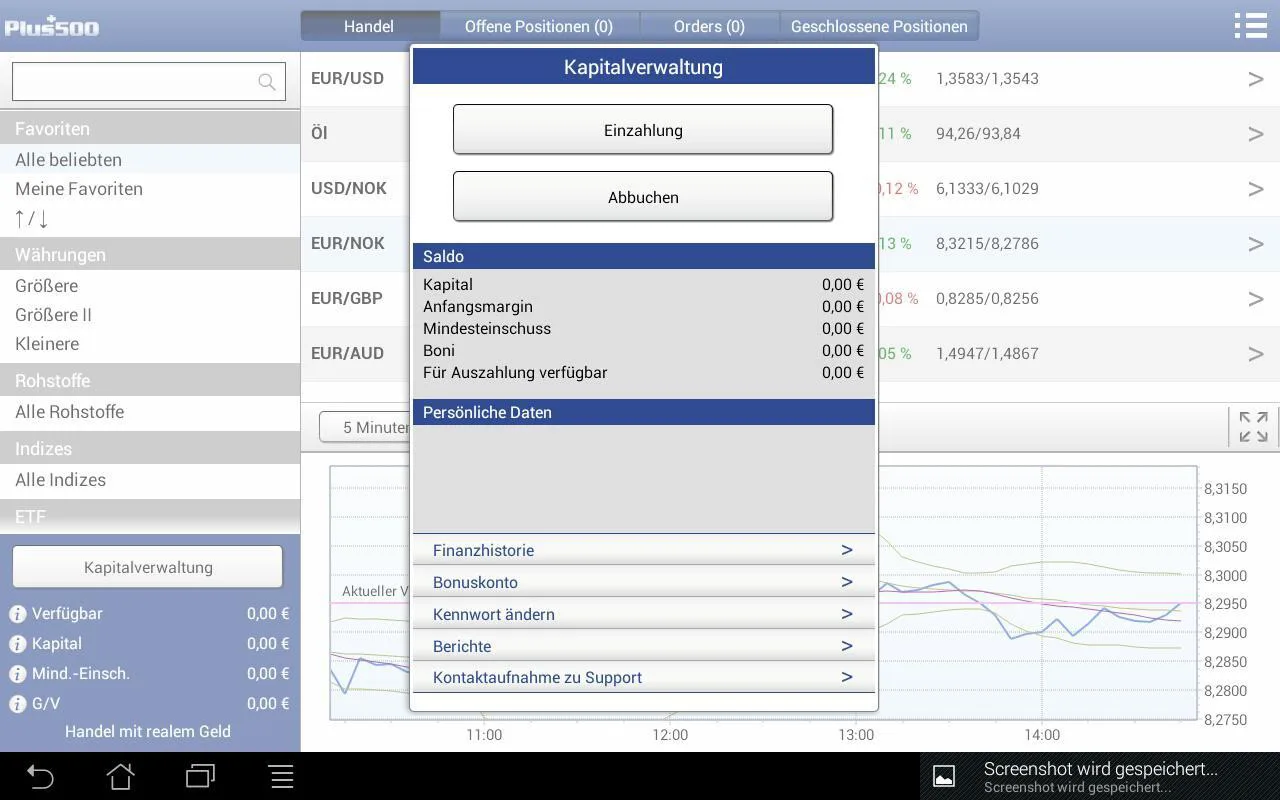Click the search magnifier icon
Screen dimensions: 1280x800
pyautogui.click(x=267, y=82)
